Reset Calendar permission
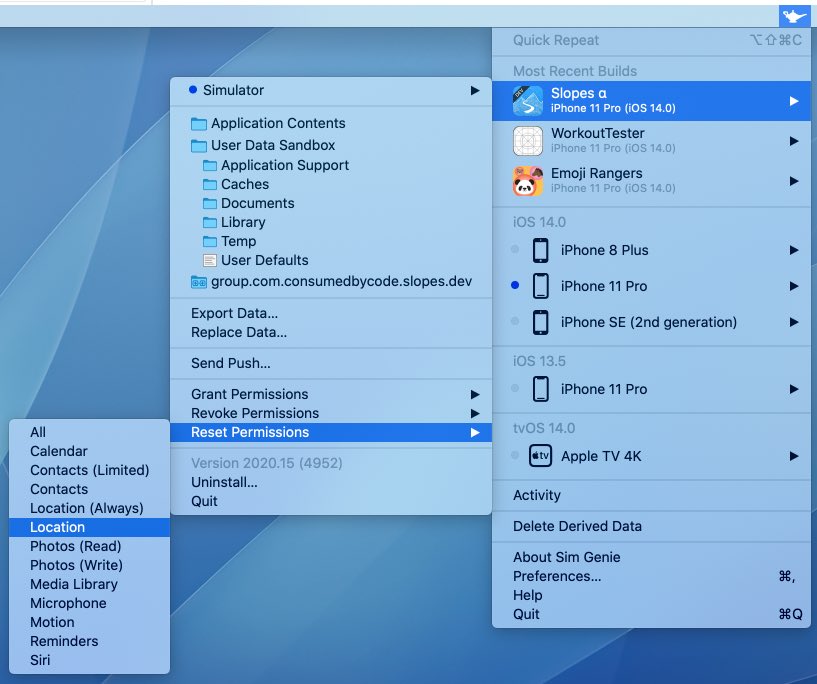The height and width of the screenshot is (684, 817). pos(90,451)
